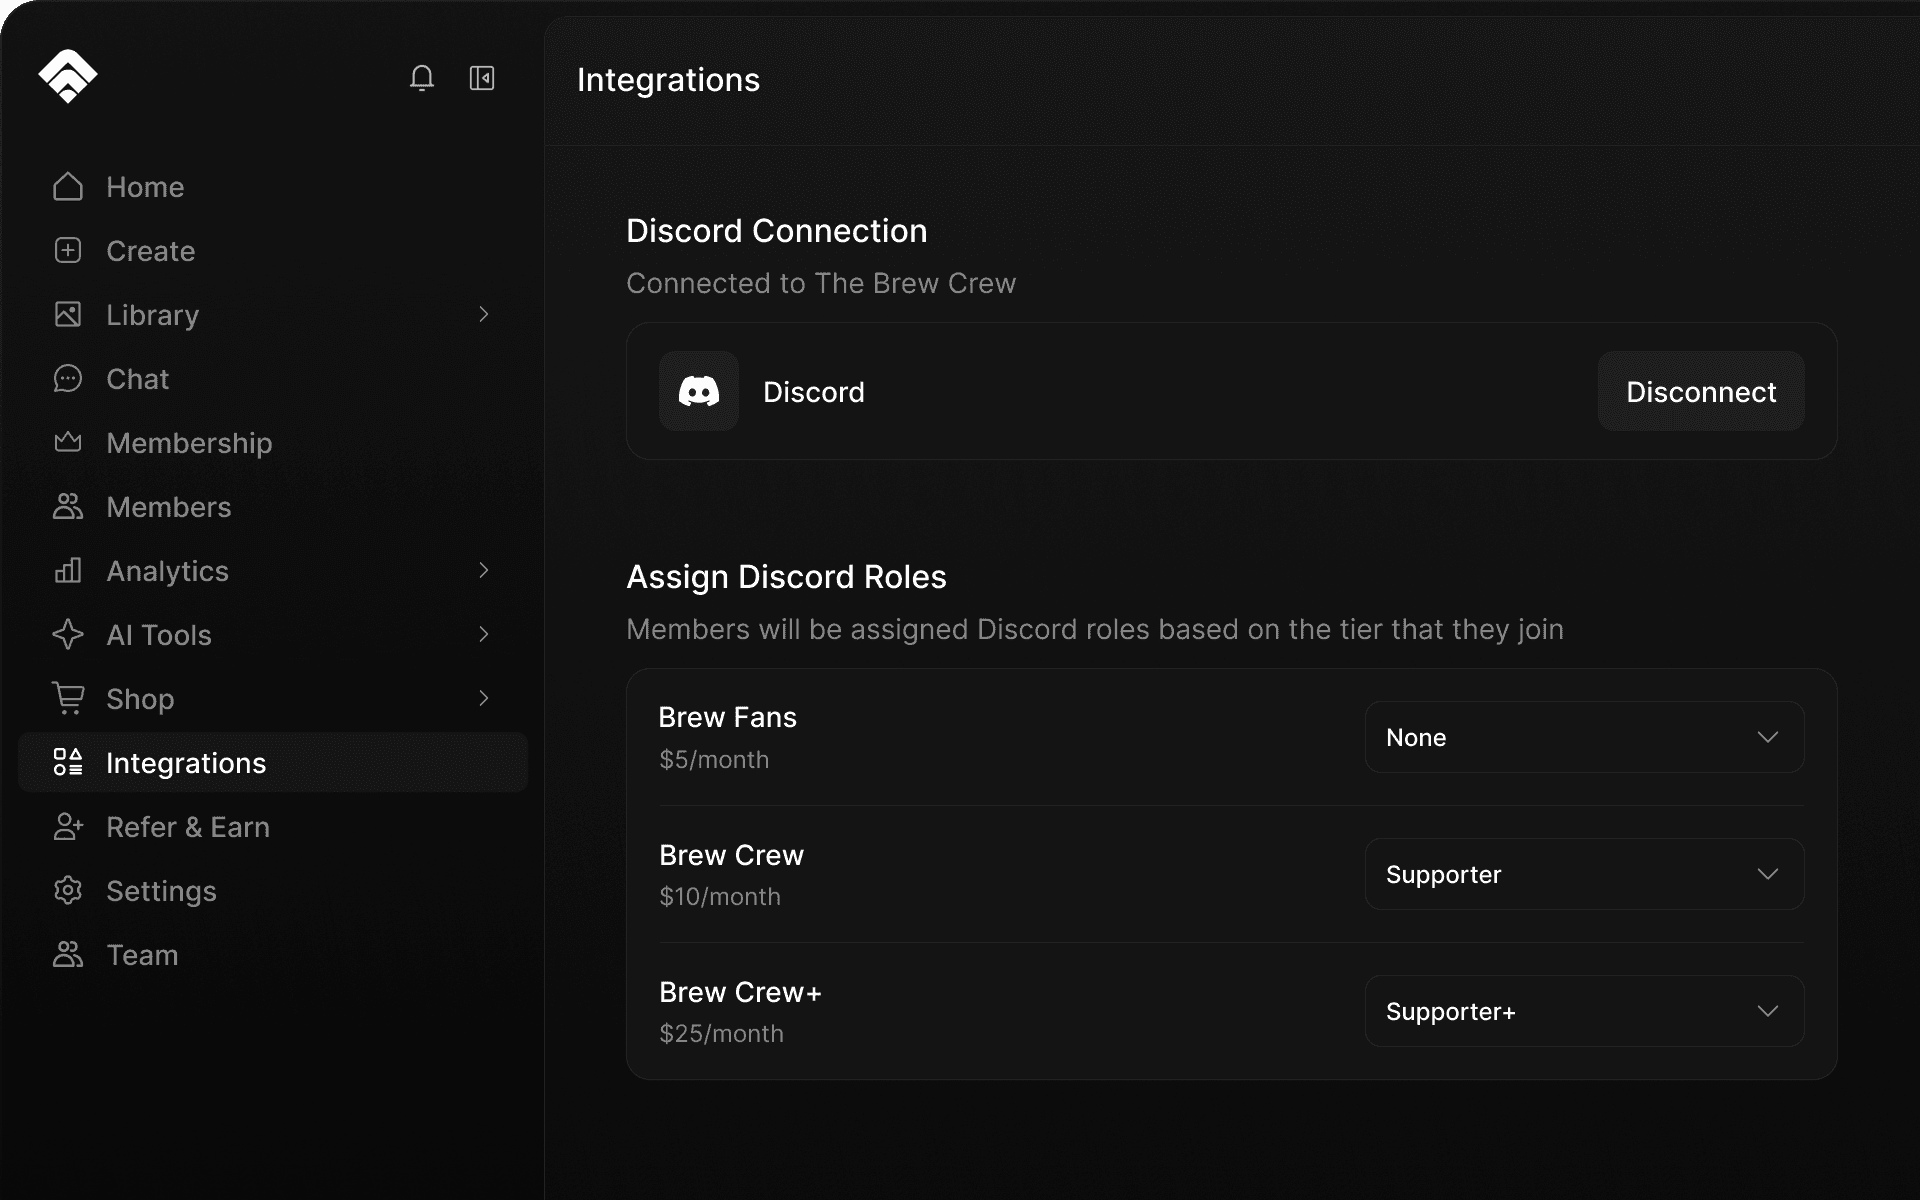Screen dimensions: 1920x1200
Task: Click the app logo in the sidebar
Action: [x=68, y=76]
